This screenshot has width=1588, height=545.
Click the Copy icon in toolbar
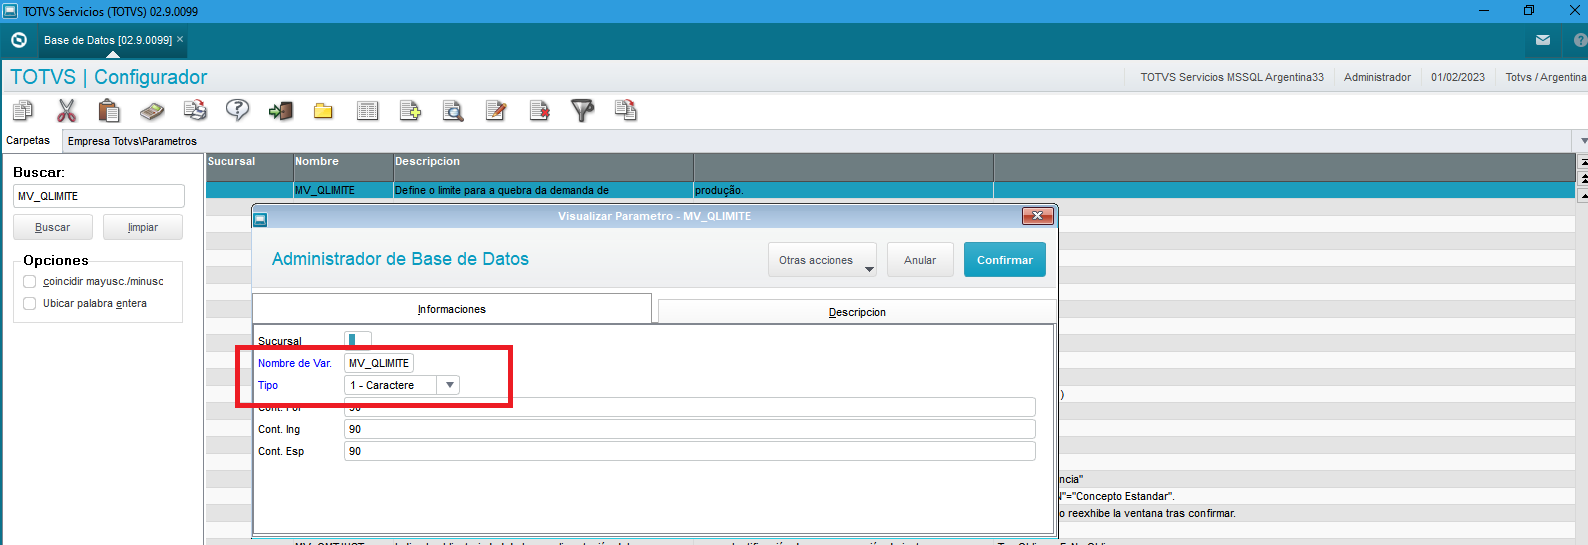click(x=23, y=110)
